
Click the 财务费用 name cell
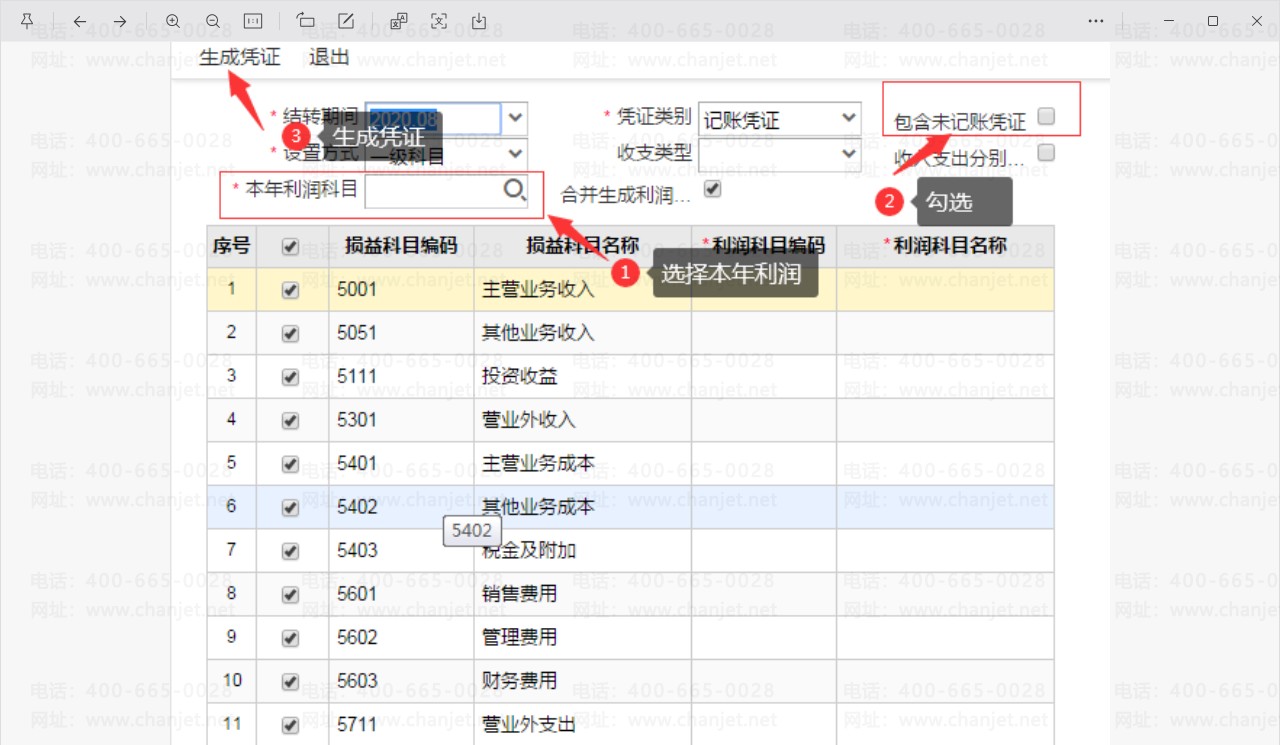(583, 681)
